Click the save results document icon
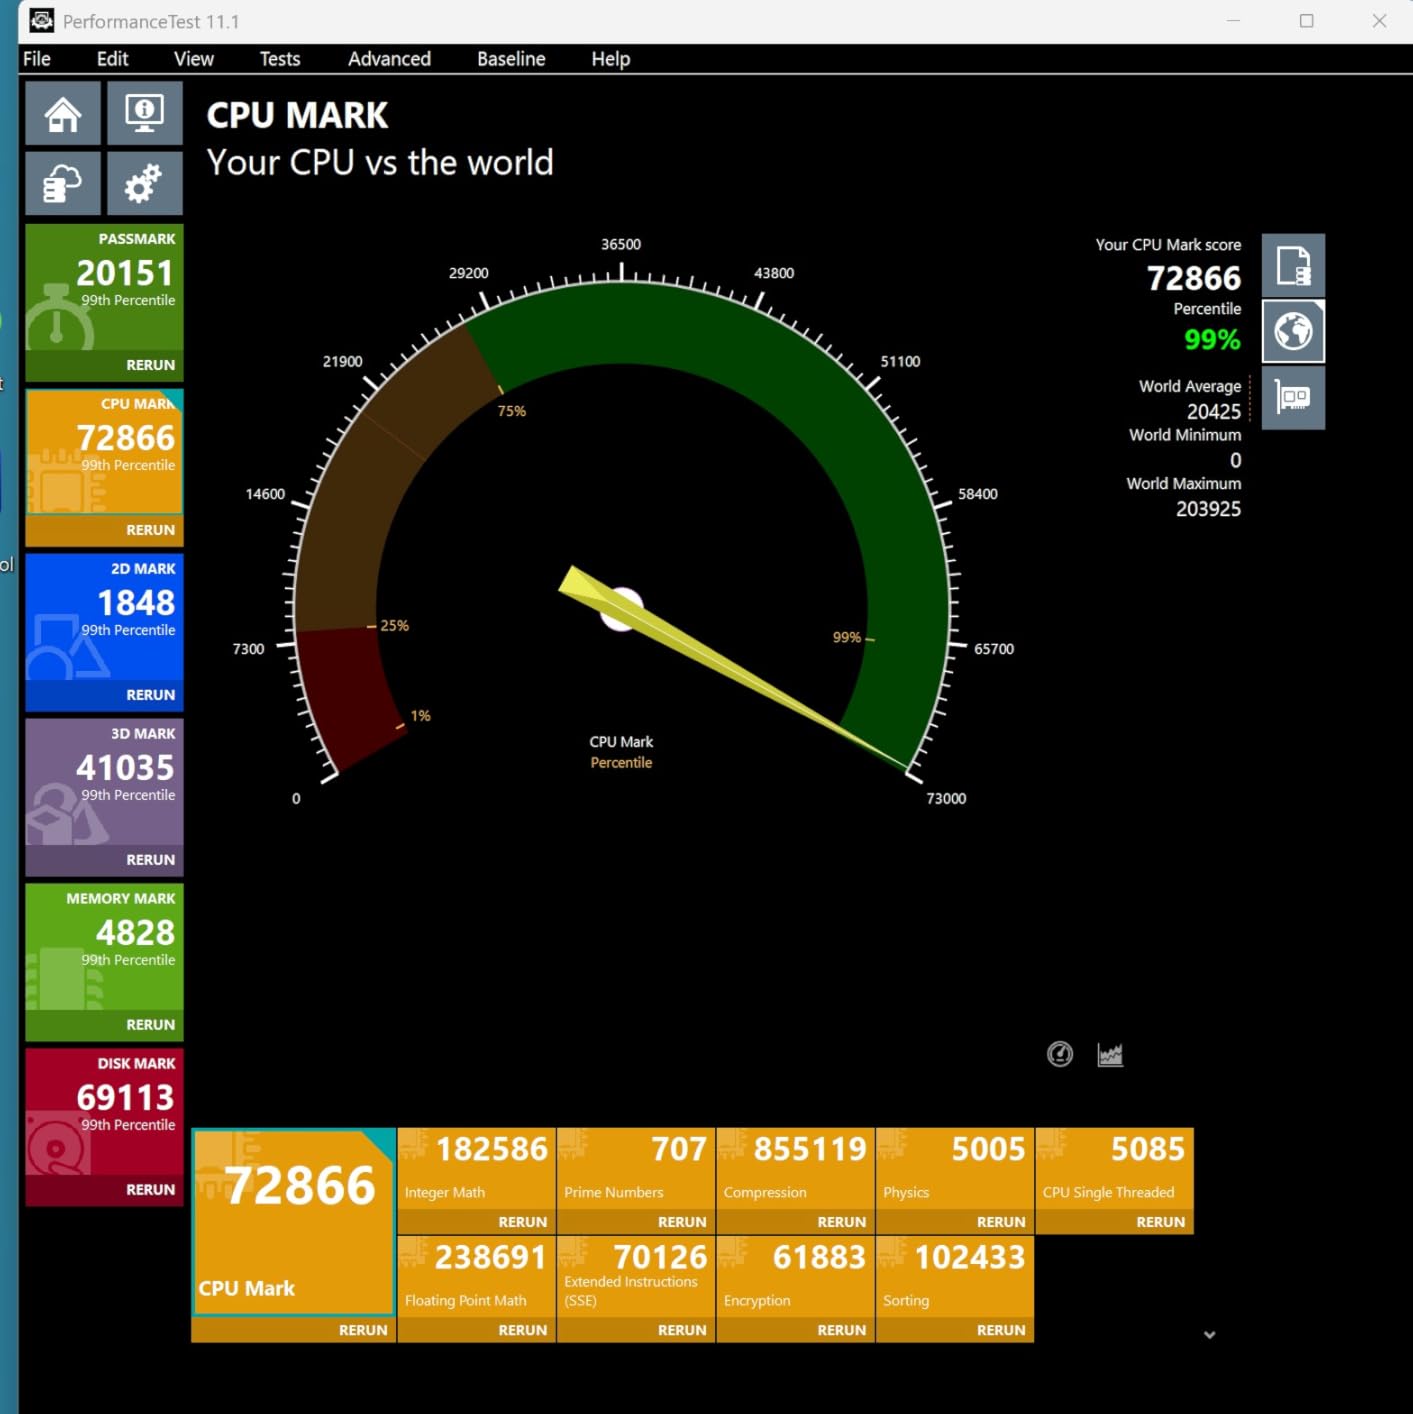 (1293, 266)
